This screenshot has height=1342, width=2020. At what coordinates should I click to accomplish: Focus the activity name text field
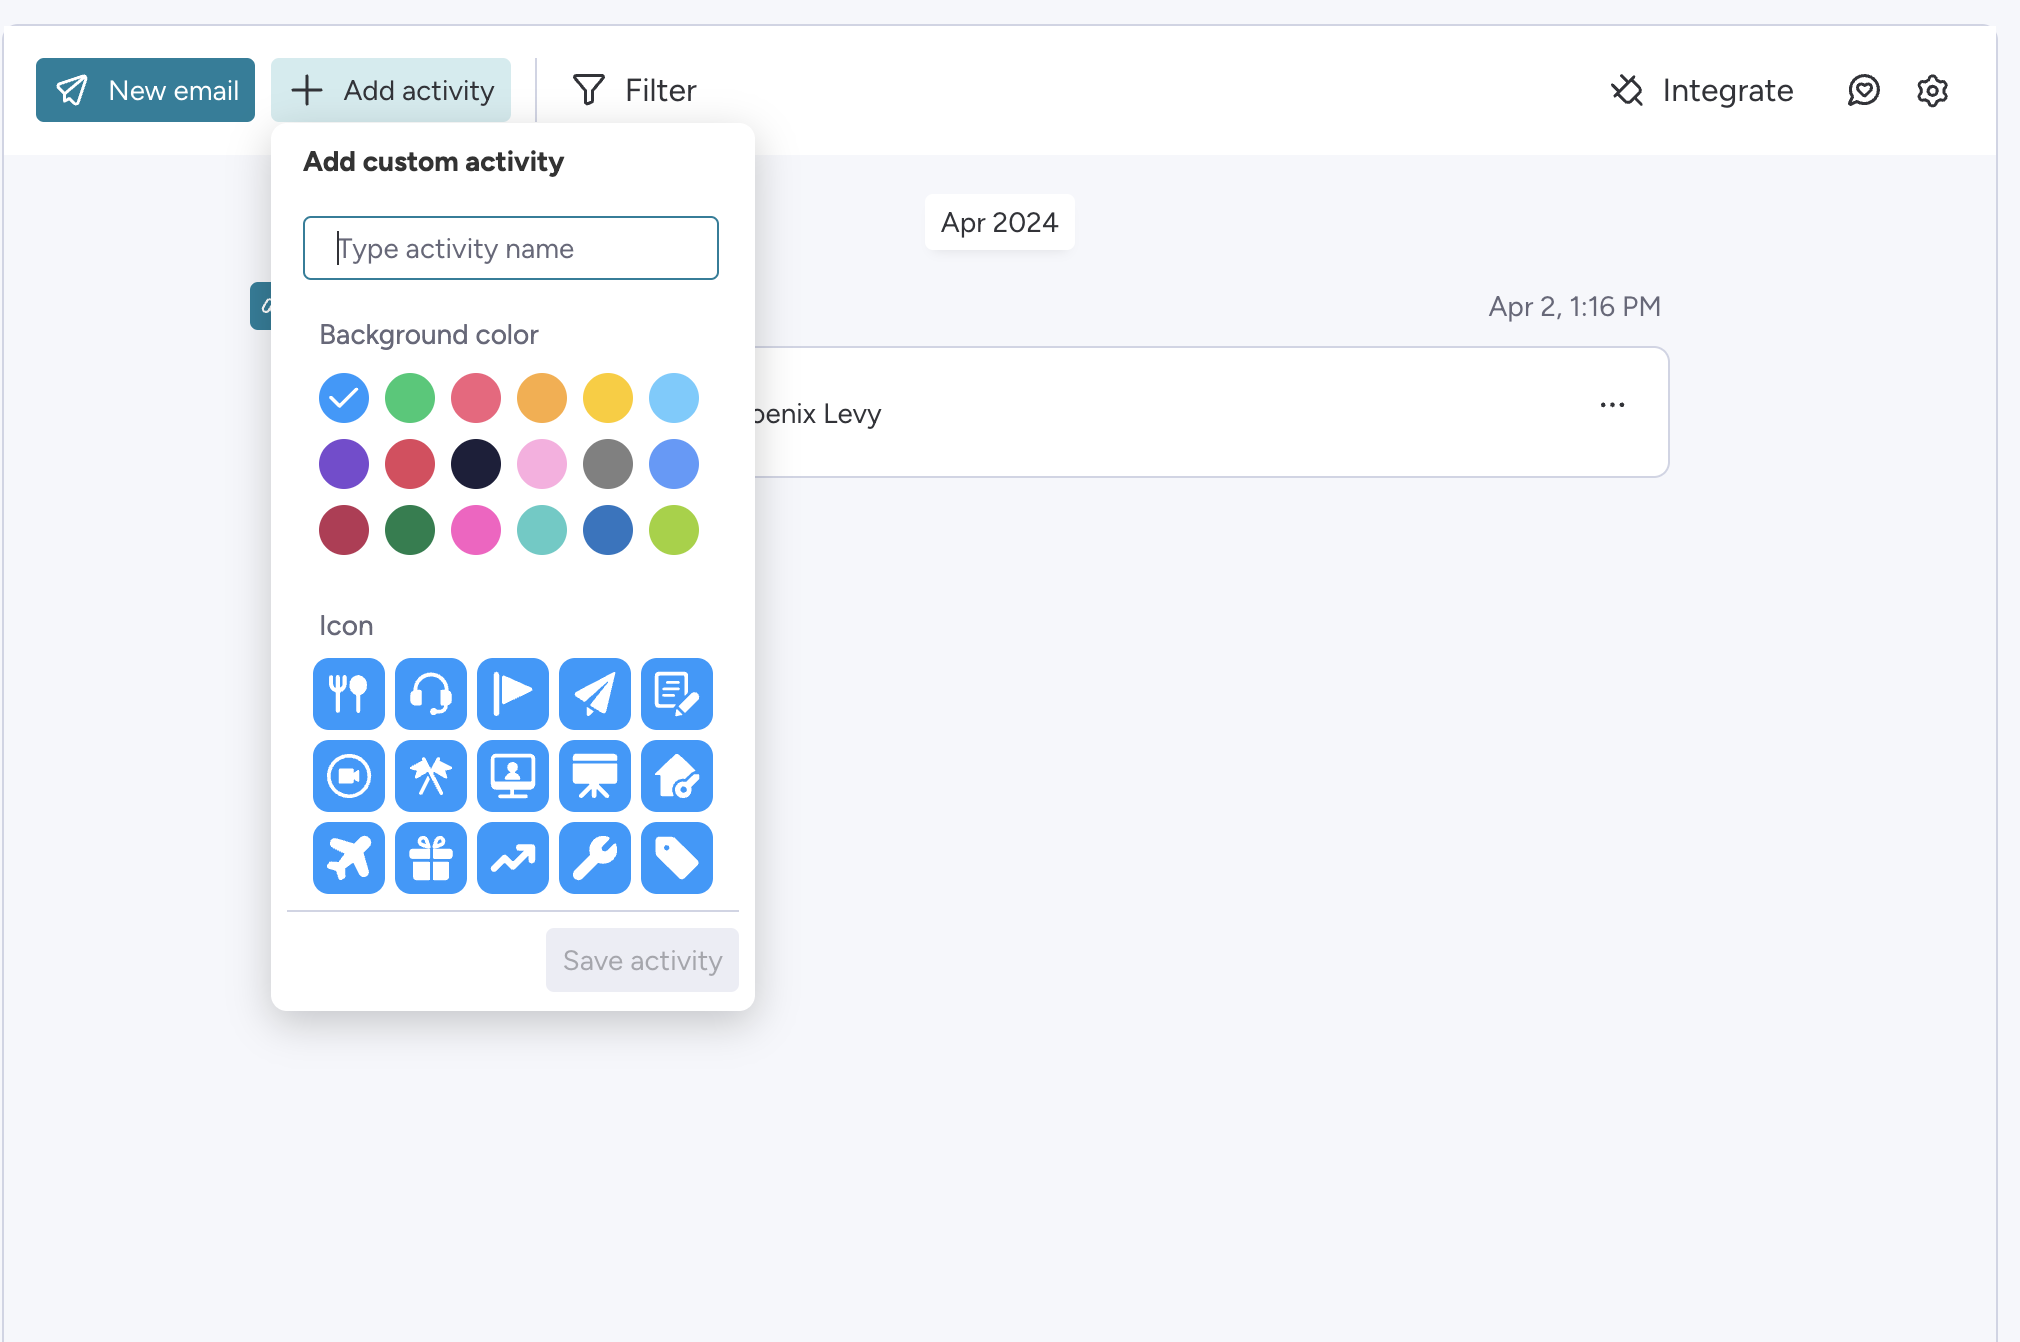point(510,248)
